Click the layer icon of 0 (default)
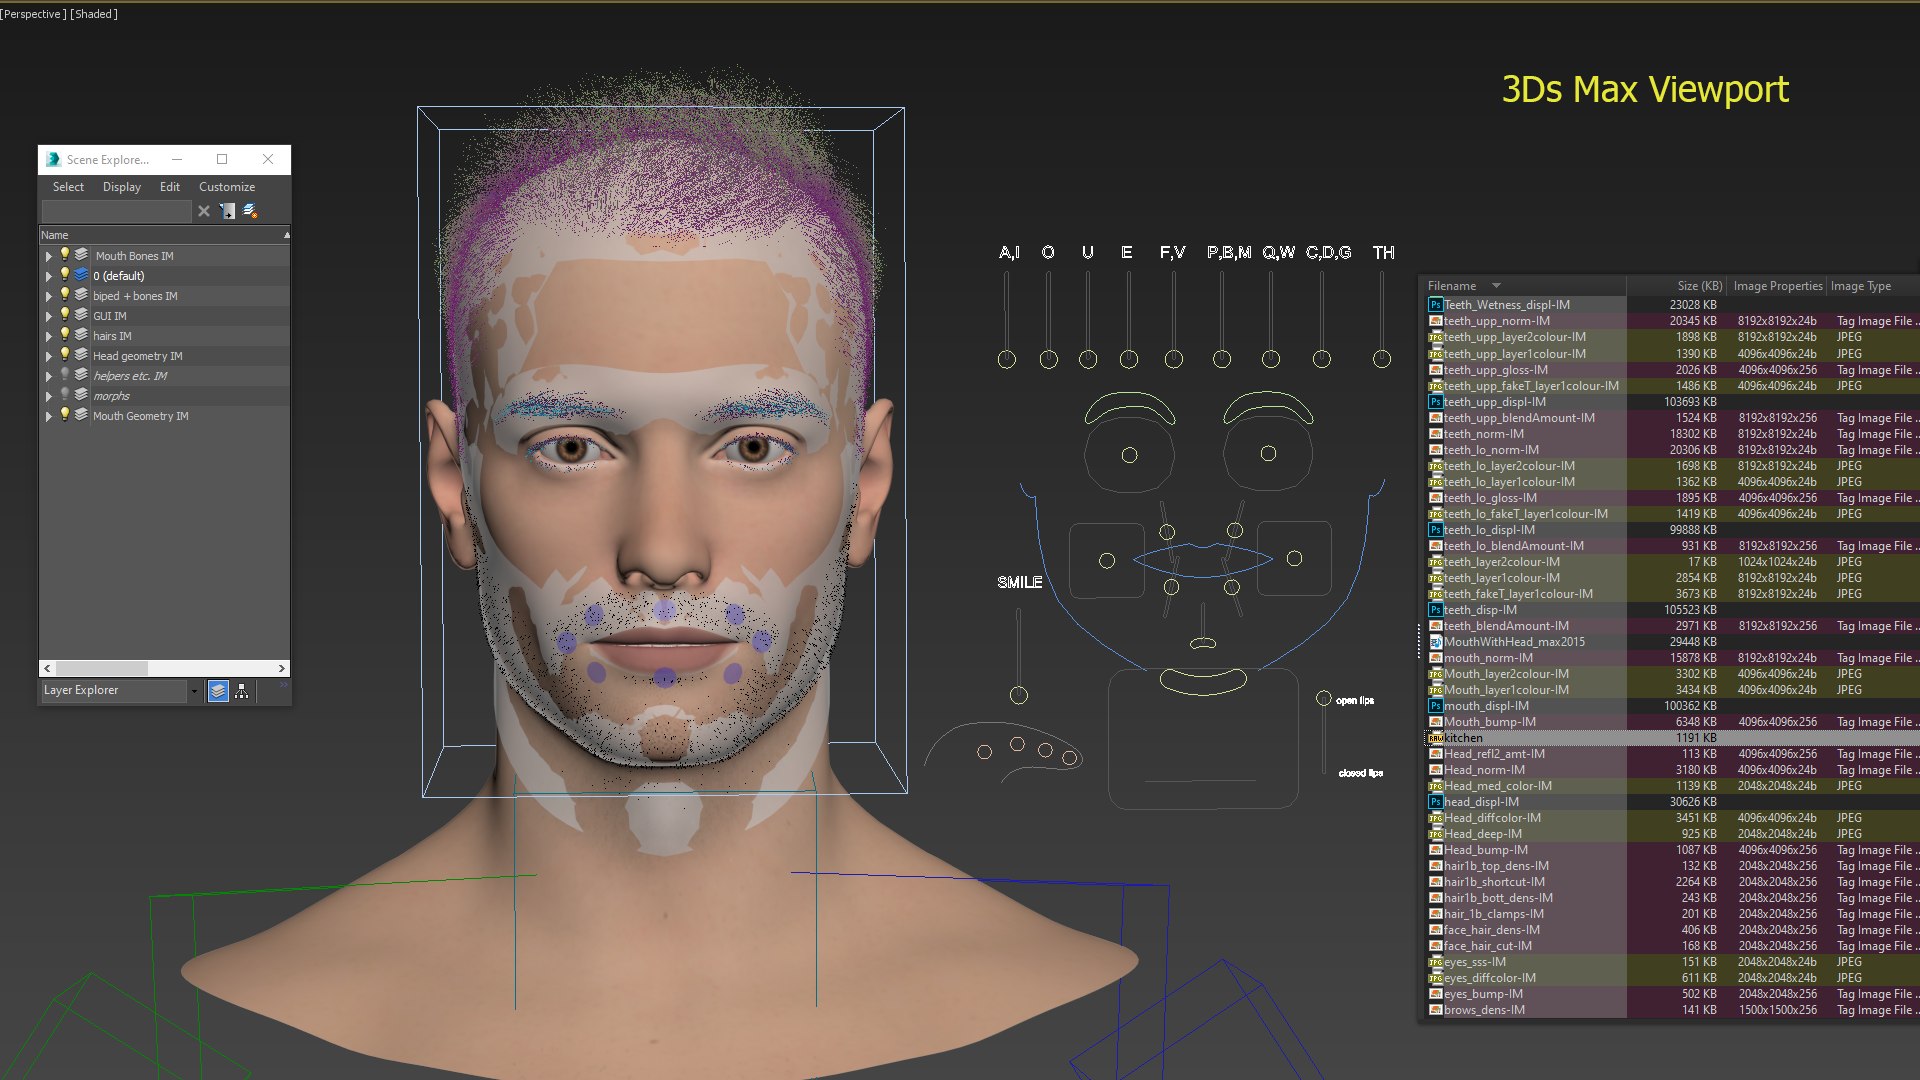The height and width of the screenshot is (1080, 1920). tap(81, 275)
